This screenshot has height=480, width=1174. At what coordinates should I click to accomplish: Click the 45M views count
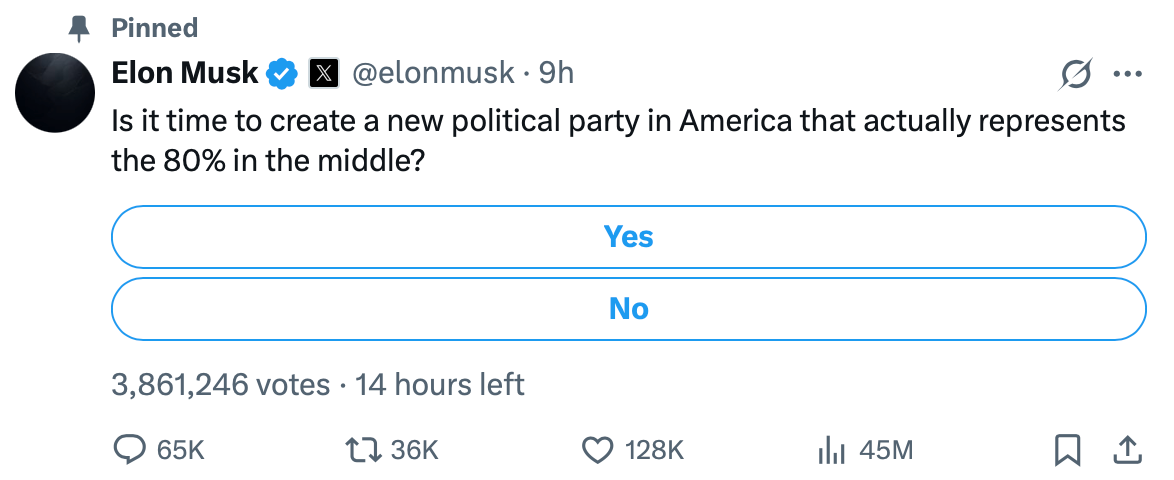click(x=886, y=451)
